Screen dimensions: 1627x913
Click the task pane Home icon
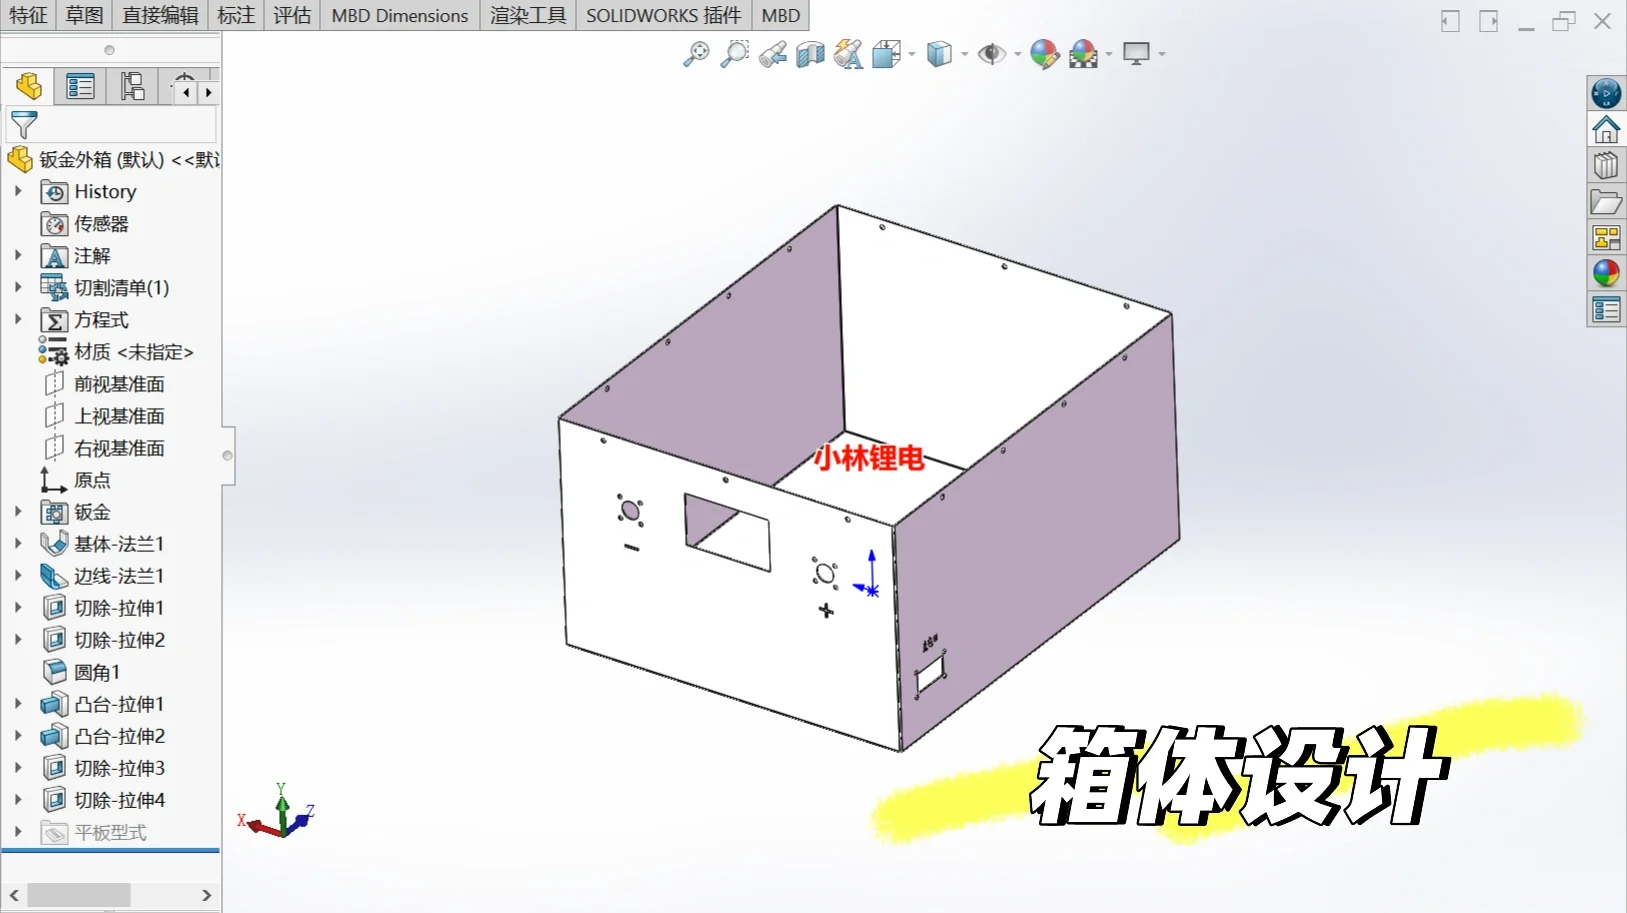pyautogui.click(x=1606, y=130)
